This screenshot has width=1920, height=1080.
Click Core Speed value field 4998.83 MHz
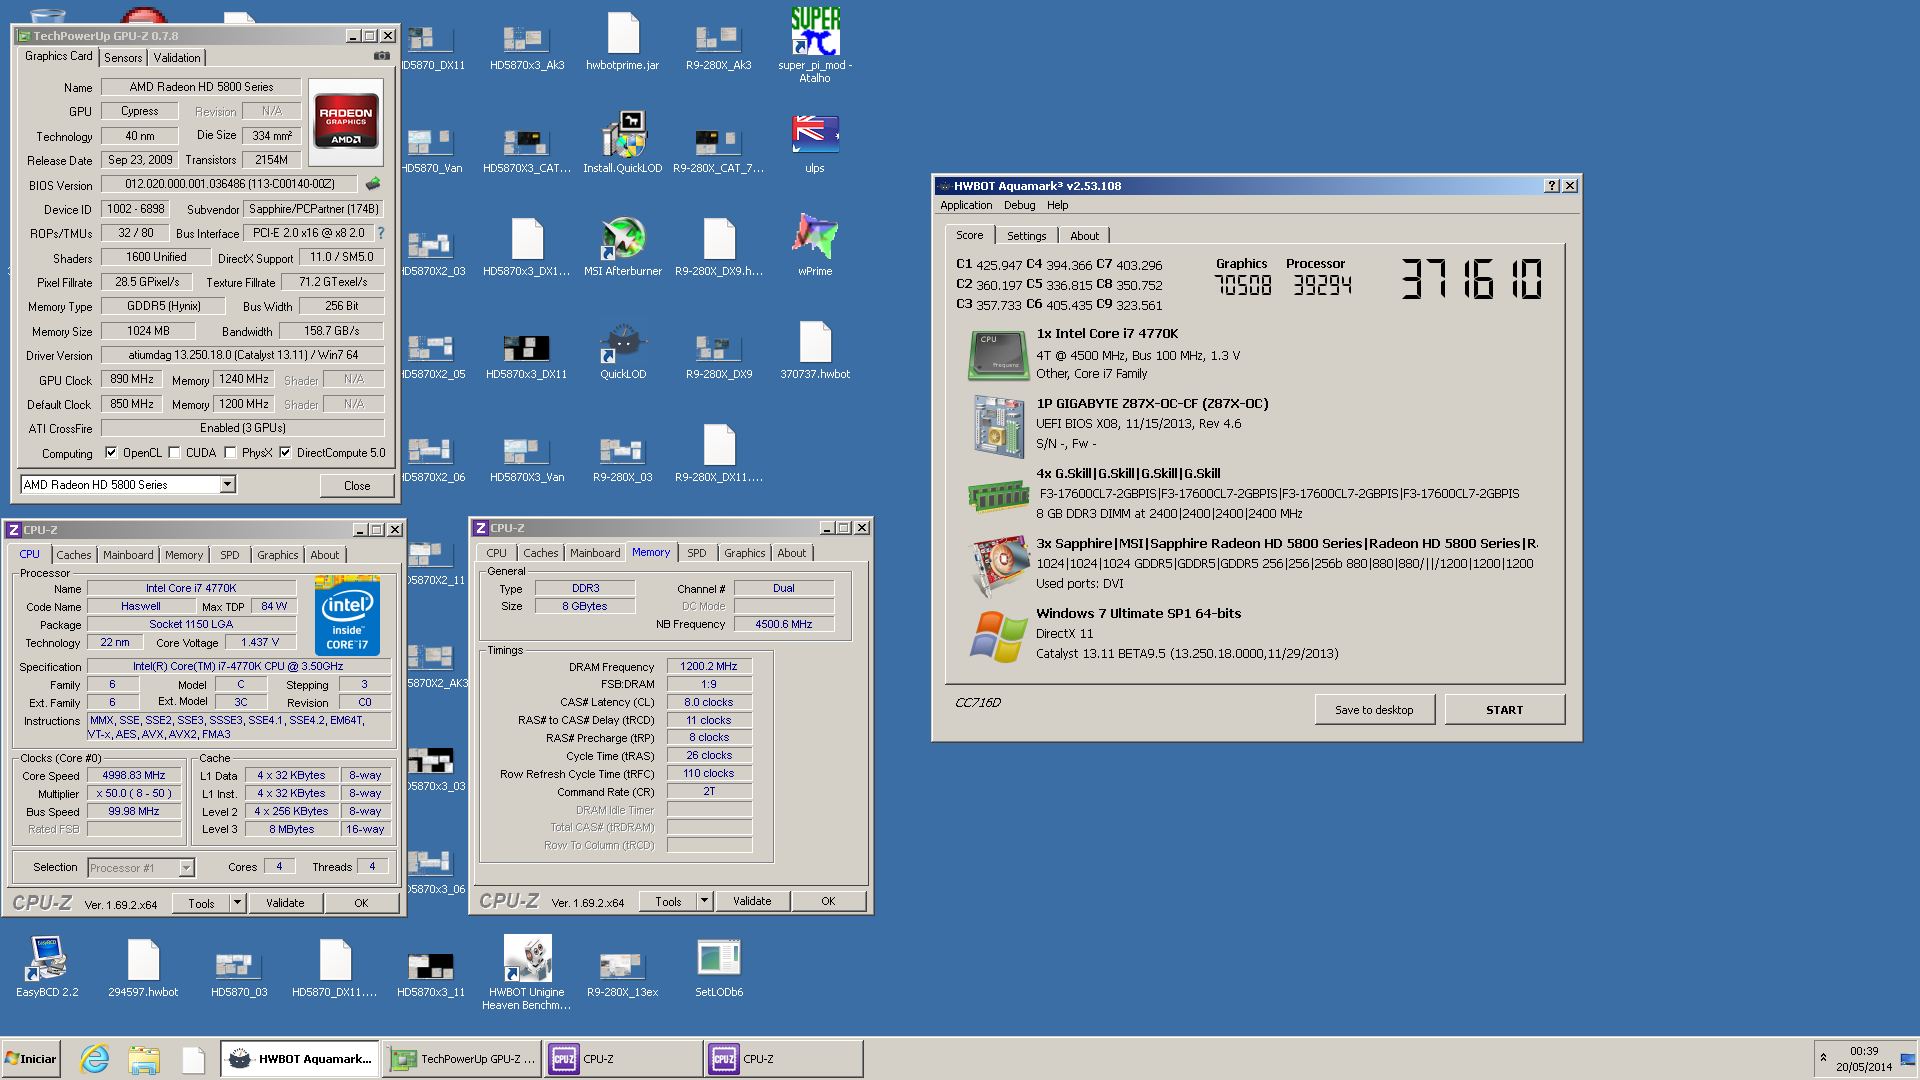(134, 775)
